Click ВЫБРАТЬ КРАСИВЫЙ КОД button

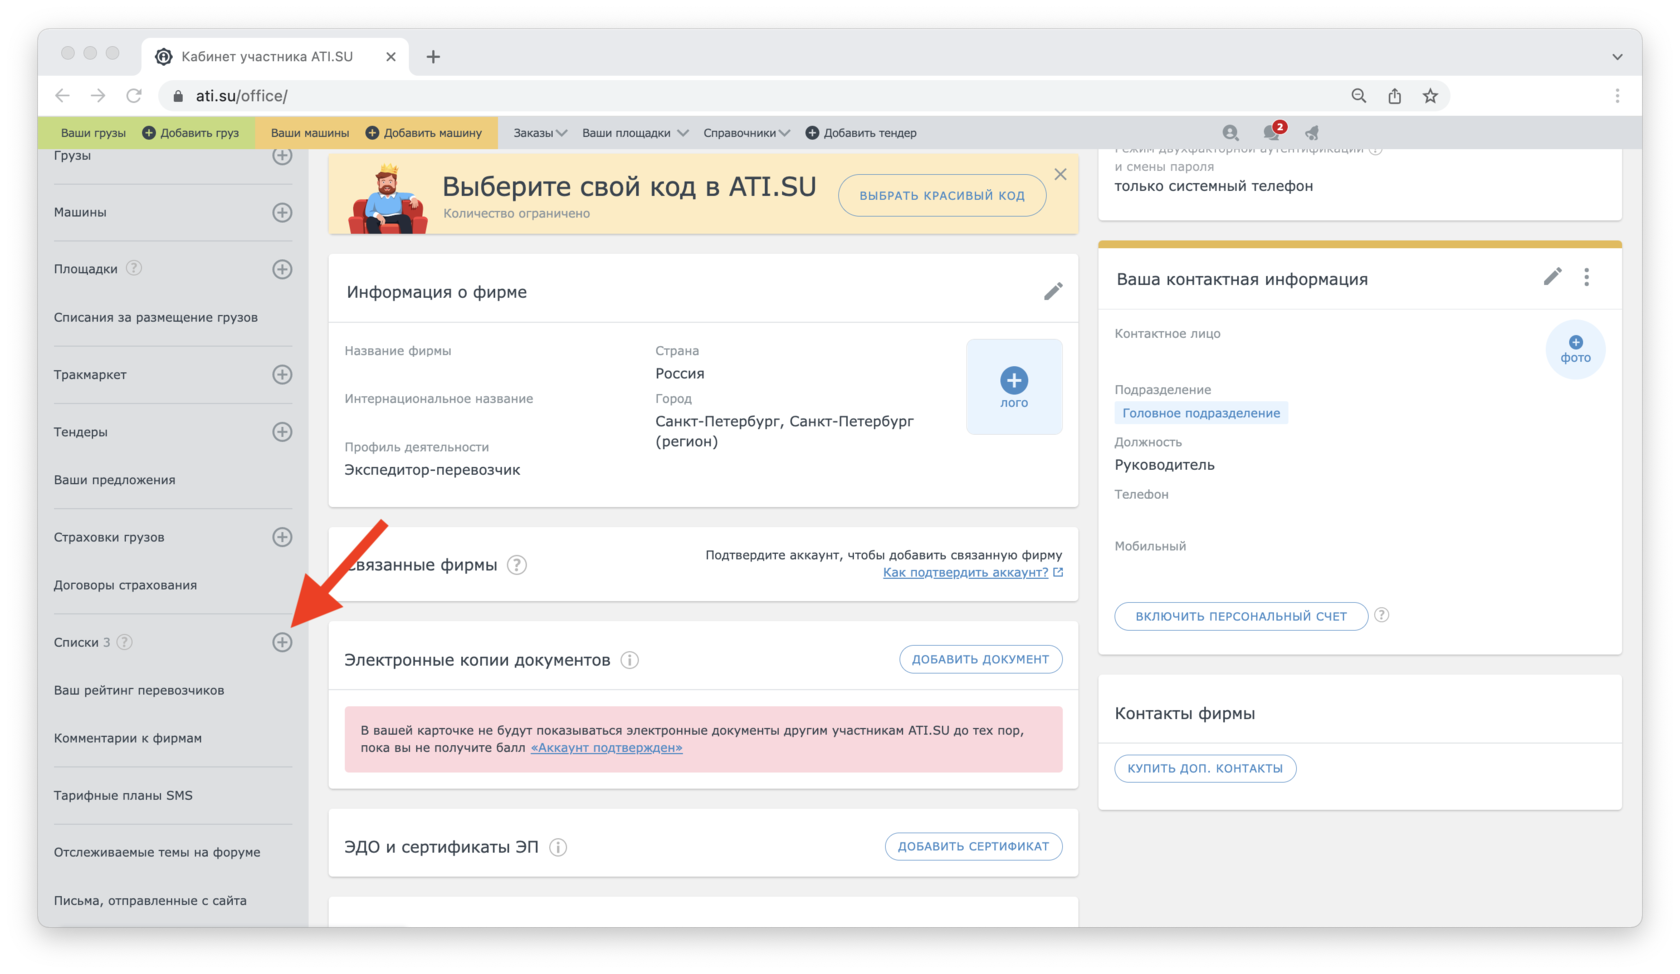[x=942, y=195]
